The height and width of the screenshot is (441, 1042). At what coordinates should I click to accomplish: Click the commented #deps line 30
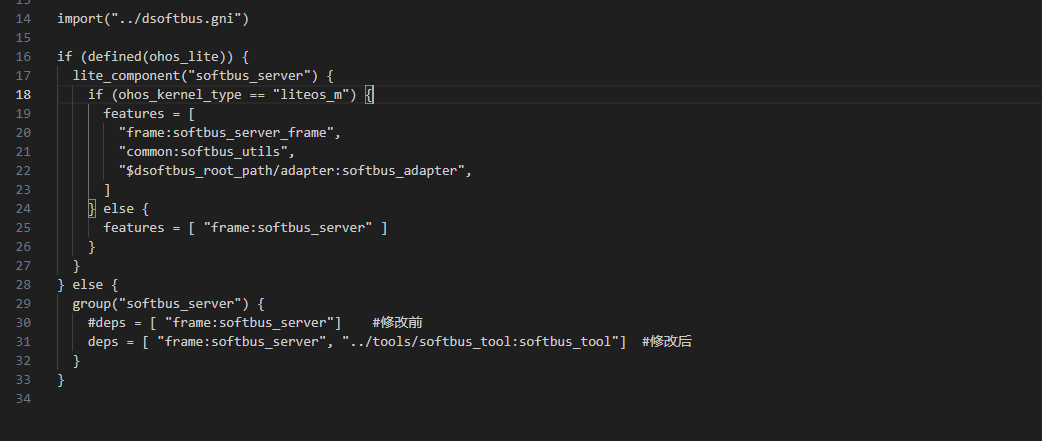[214, 323]
